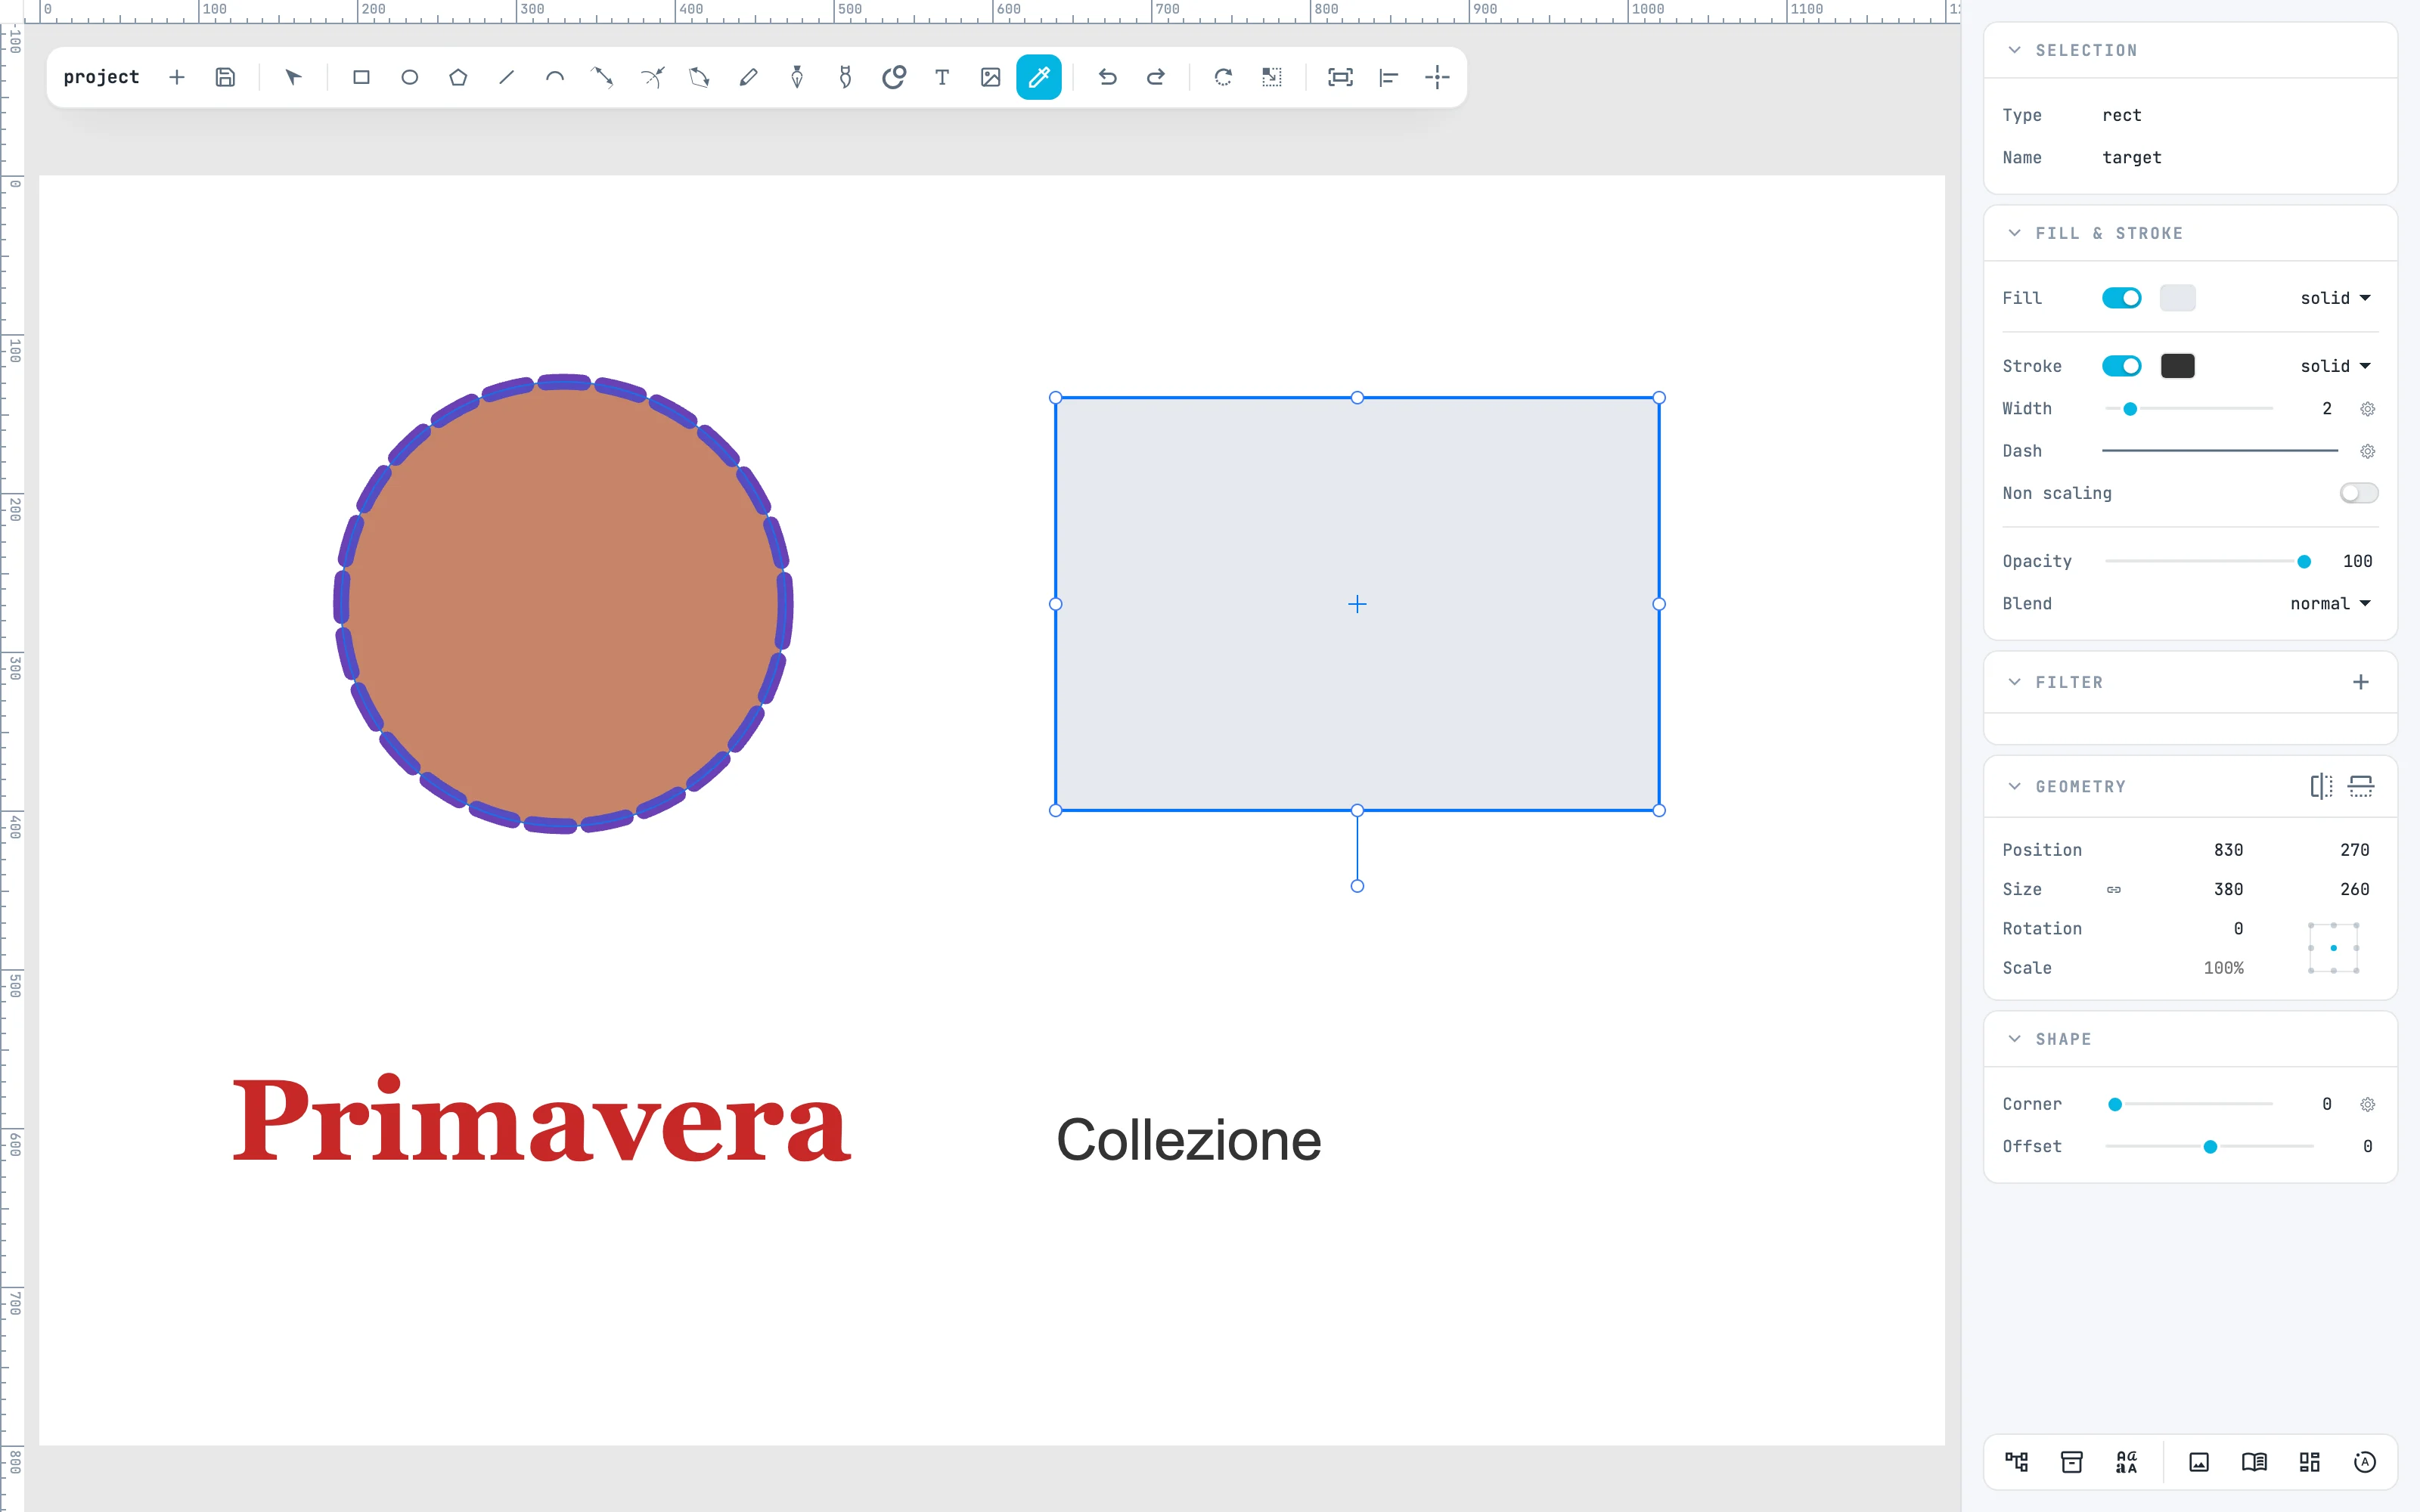Viewport: 2420px width, 1512px height.
Task: Select the line tool
Action: pos(506,77)
